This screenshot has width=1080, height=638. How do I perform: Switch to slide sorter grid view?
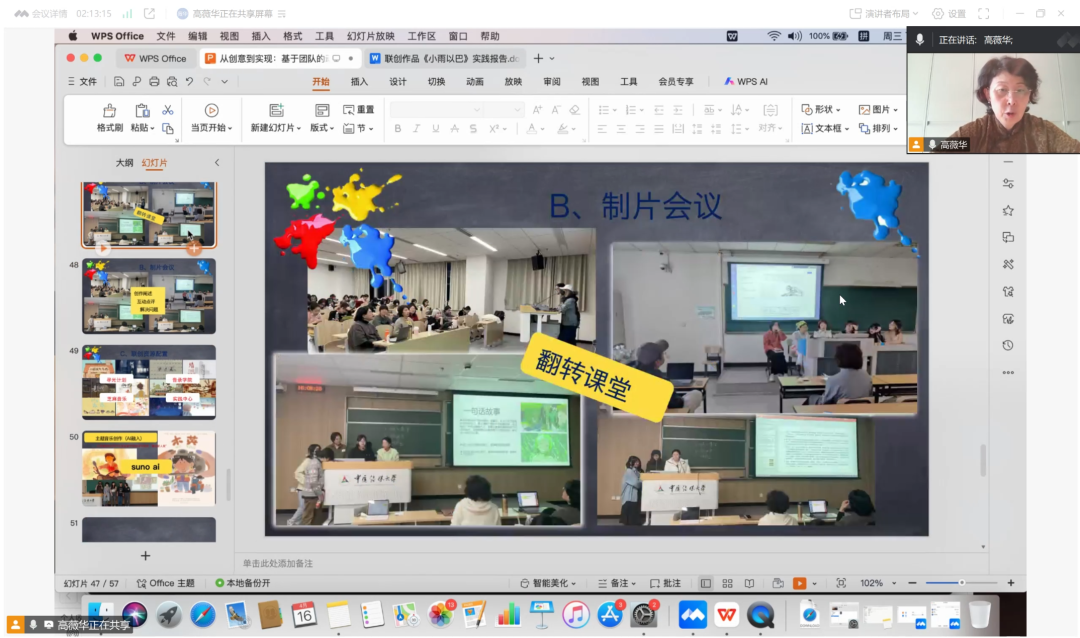click(x=728, y=583)
